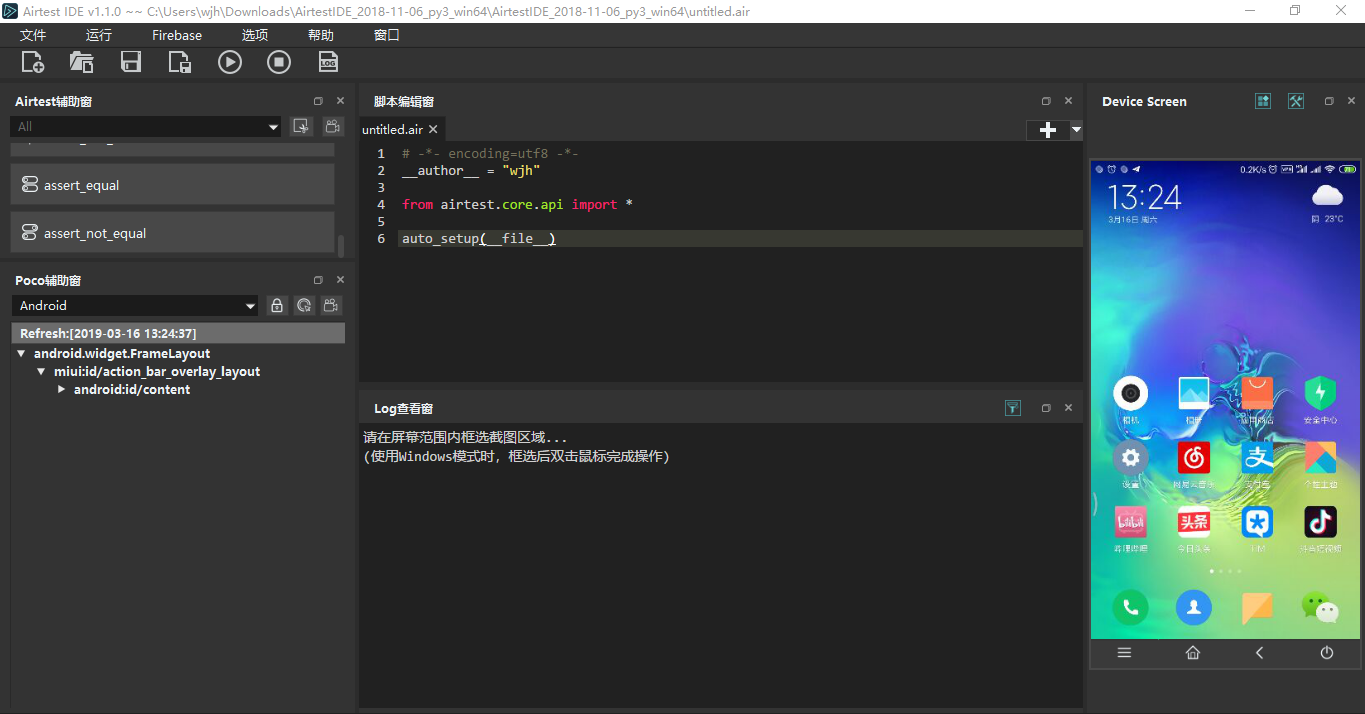The height and width of the screenshot is (714, 1365).
Task: Expand the android:id/content tree node
Action: (62, 389)
